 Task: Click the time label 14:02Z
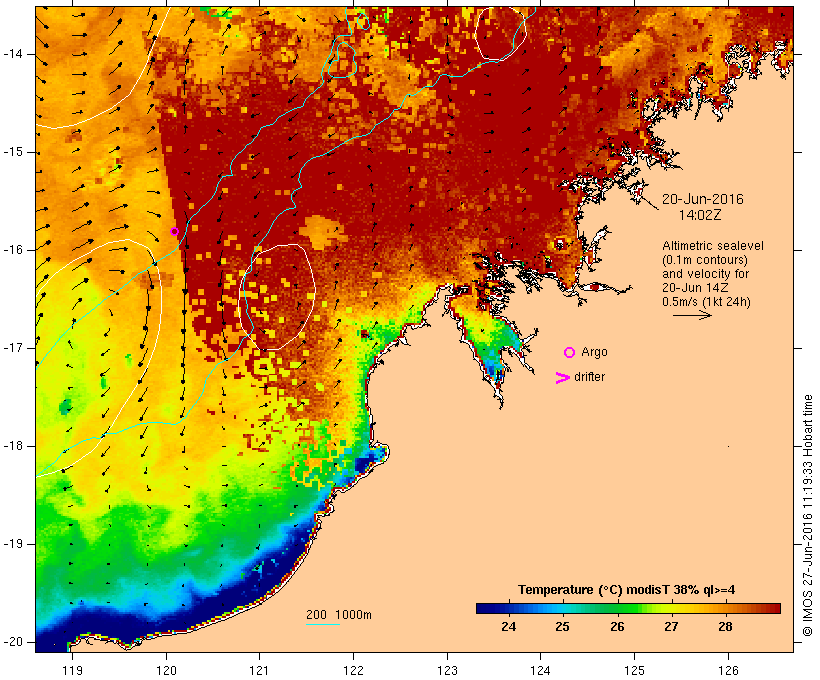(x=700, y=215)
